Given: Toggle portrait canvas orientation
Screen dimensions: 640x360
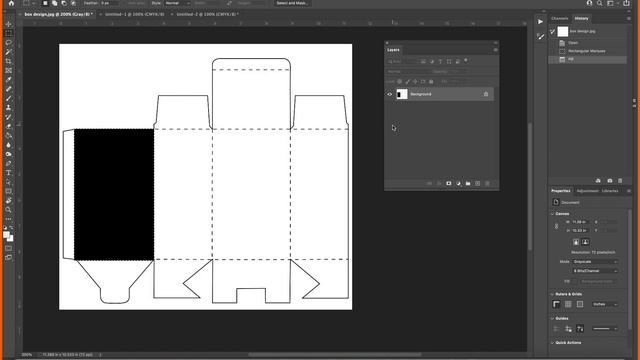Looking at the screenshot, I should click(x=576, y=242).
